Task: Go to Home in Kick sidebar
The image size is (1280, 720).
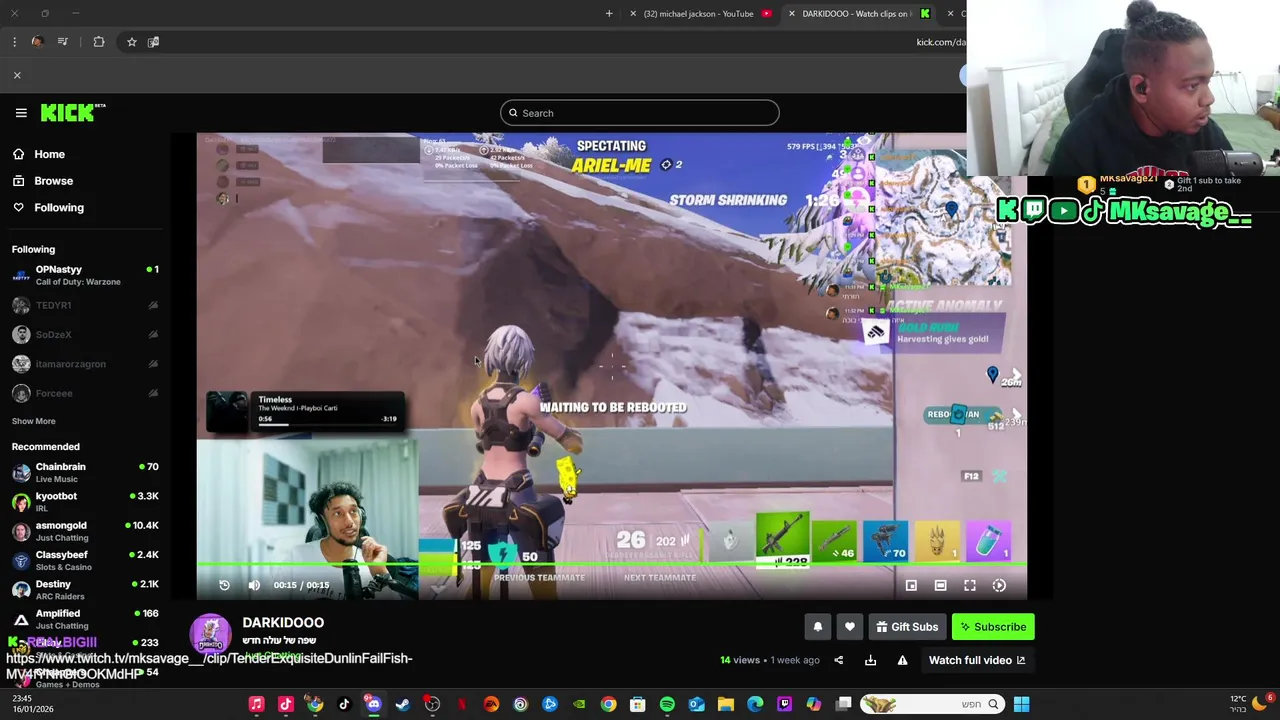Action: point(39,154)
